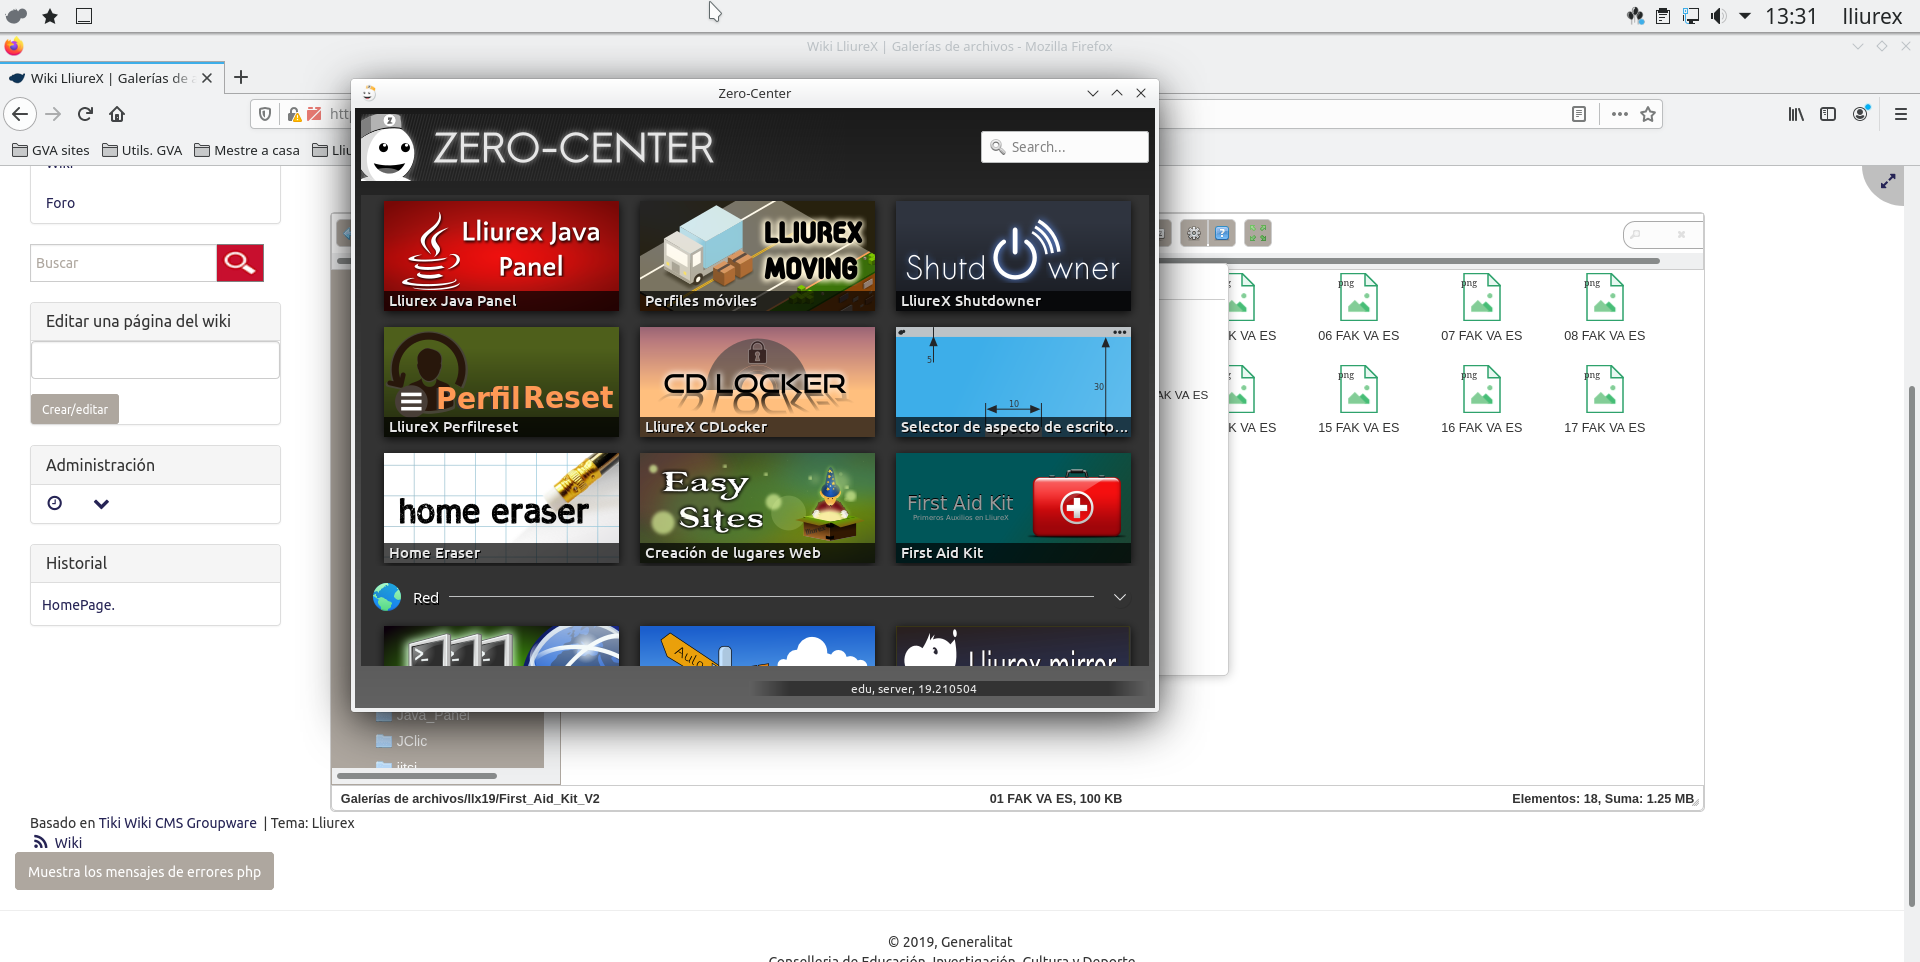Bookmark this page with the star
This screenshot has height=962, width=1920.
(x=1648, y=114)
